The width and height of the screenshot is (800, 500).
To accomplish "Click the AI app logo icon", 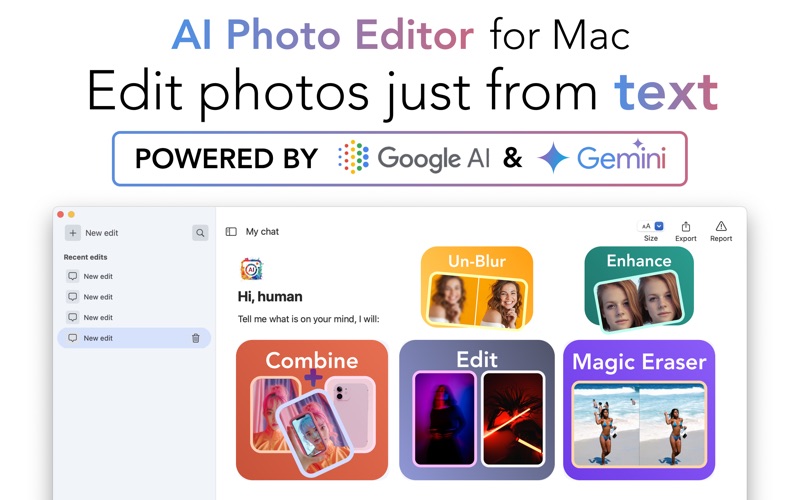I will (x=252, y=269).
